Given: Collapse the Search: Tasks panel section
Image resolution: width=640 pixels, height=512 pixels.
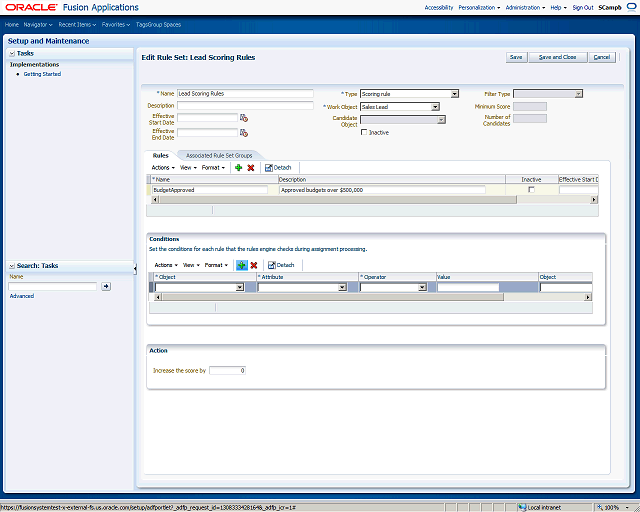Looking at the screenshot, I should [x=12, y=266].
